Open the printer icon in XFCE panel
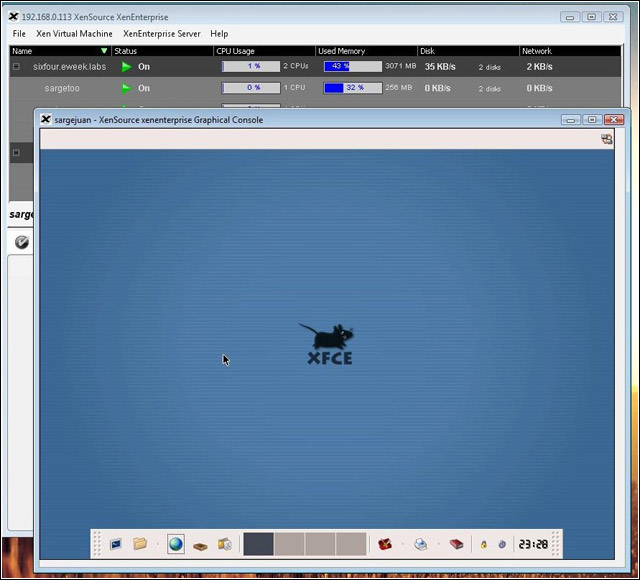Screen dimensions: 640x580 point(421,544)
